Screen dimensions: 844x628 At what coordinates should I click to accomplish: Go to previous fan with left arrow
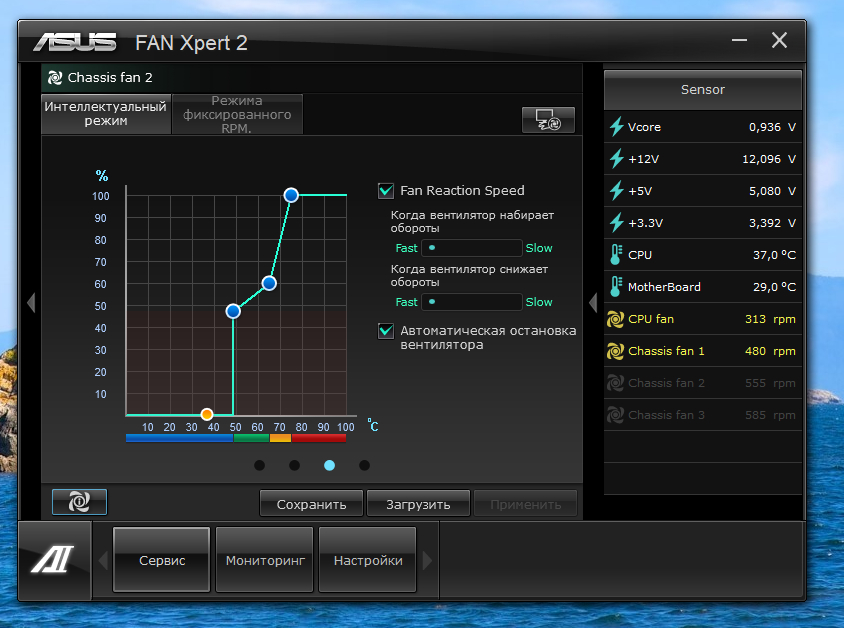click(x=31, y=302)
